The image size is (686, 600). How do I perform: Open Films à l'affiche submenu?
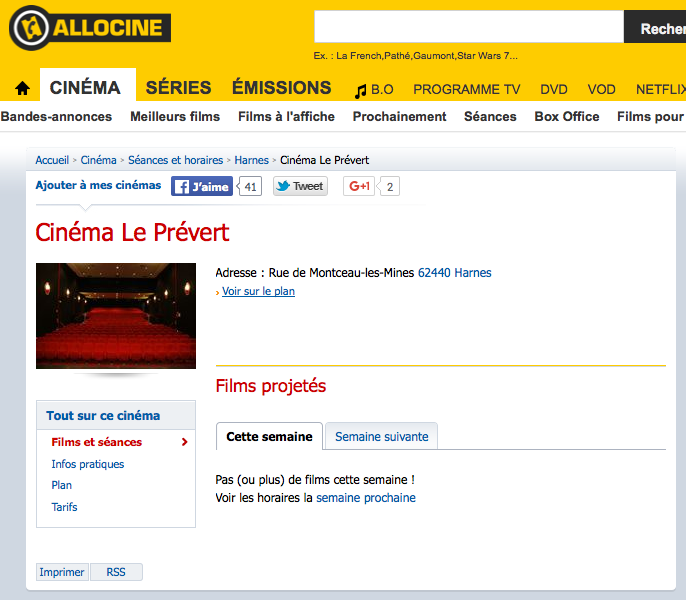[x=286, y=116]
